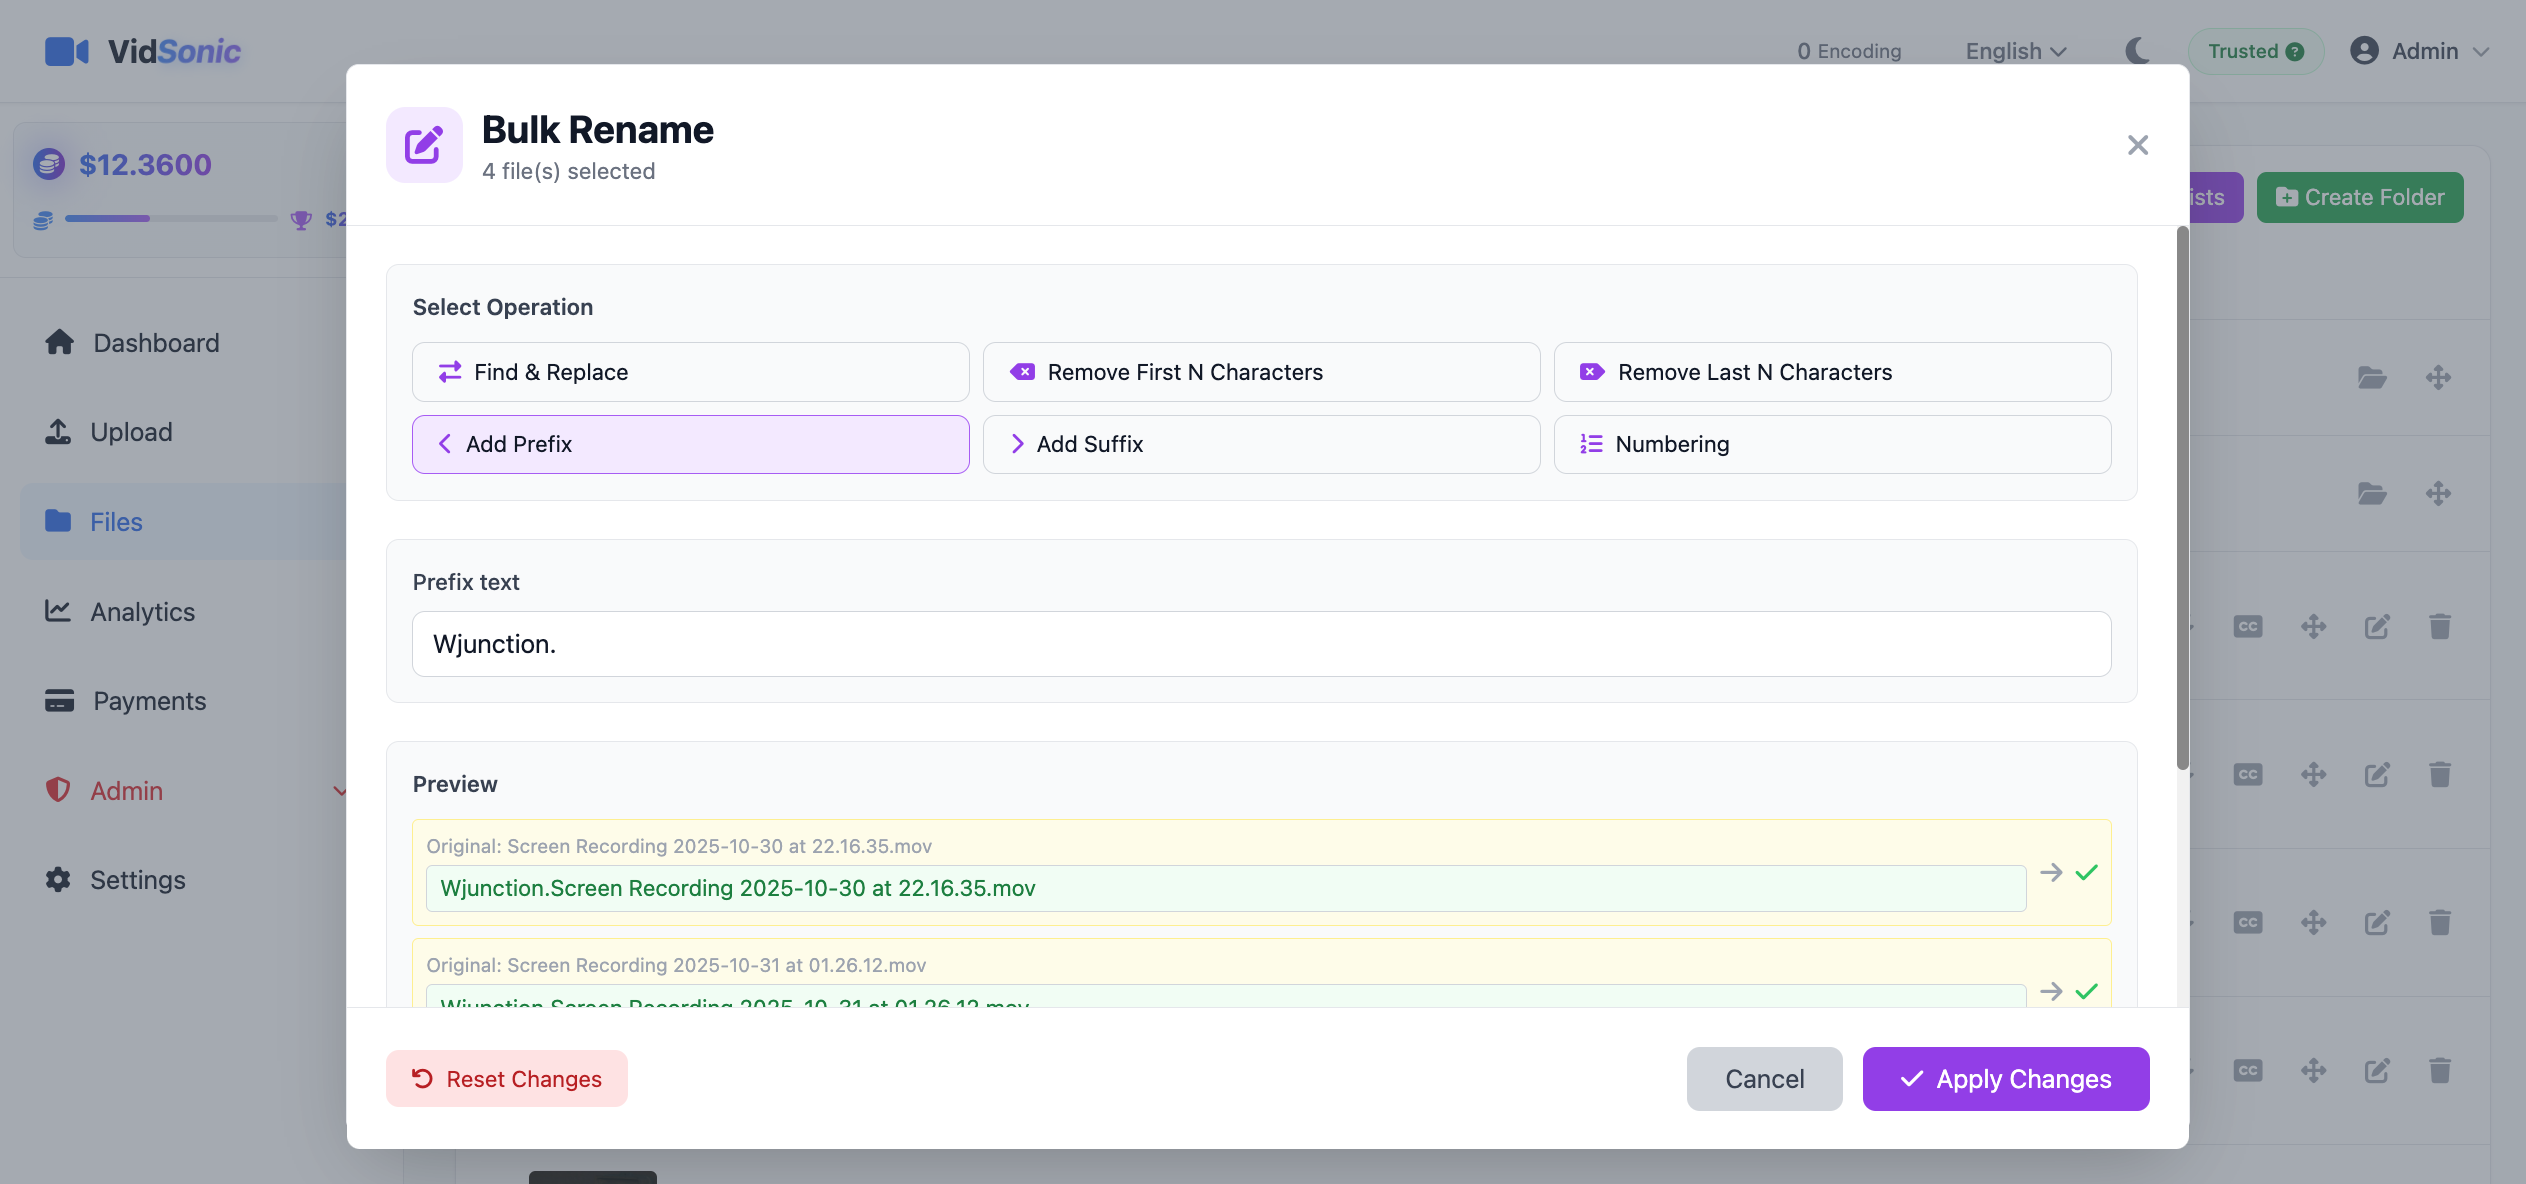This screenshot has width=2526, height=1184.
Task: Open the English language dropdown
Action: click(2015, 51)
